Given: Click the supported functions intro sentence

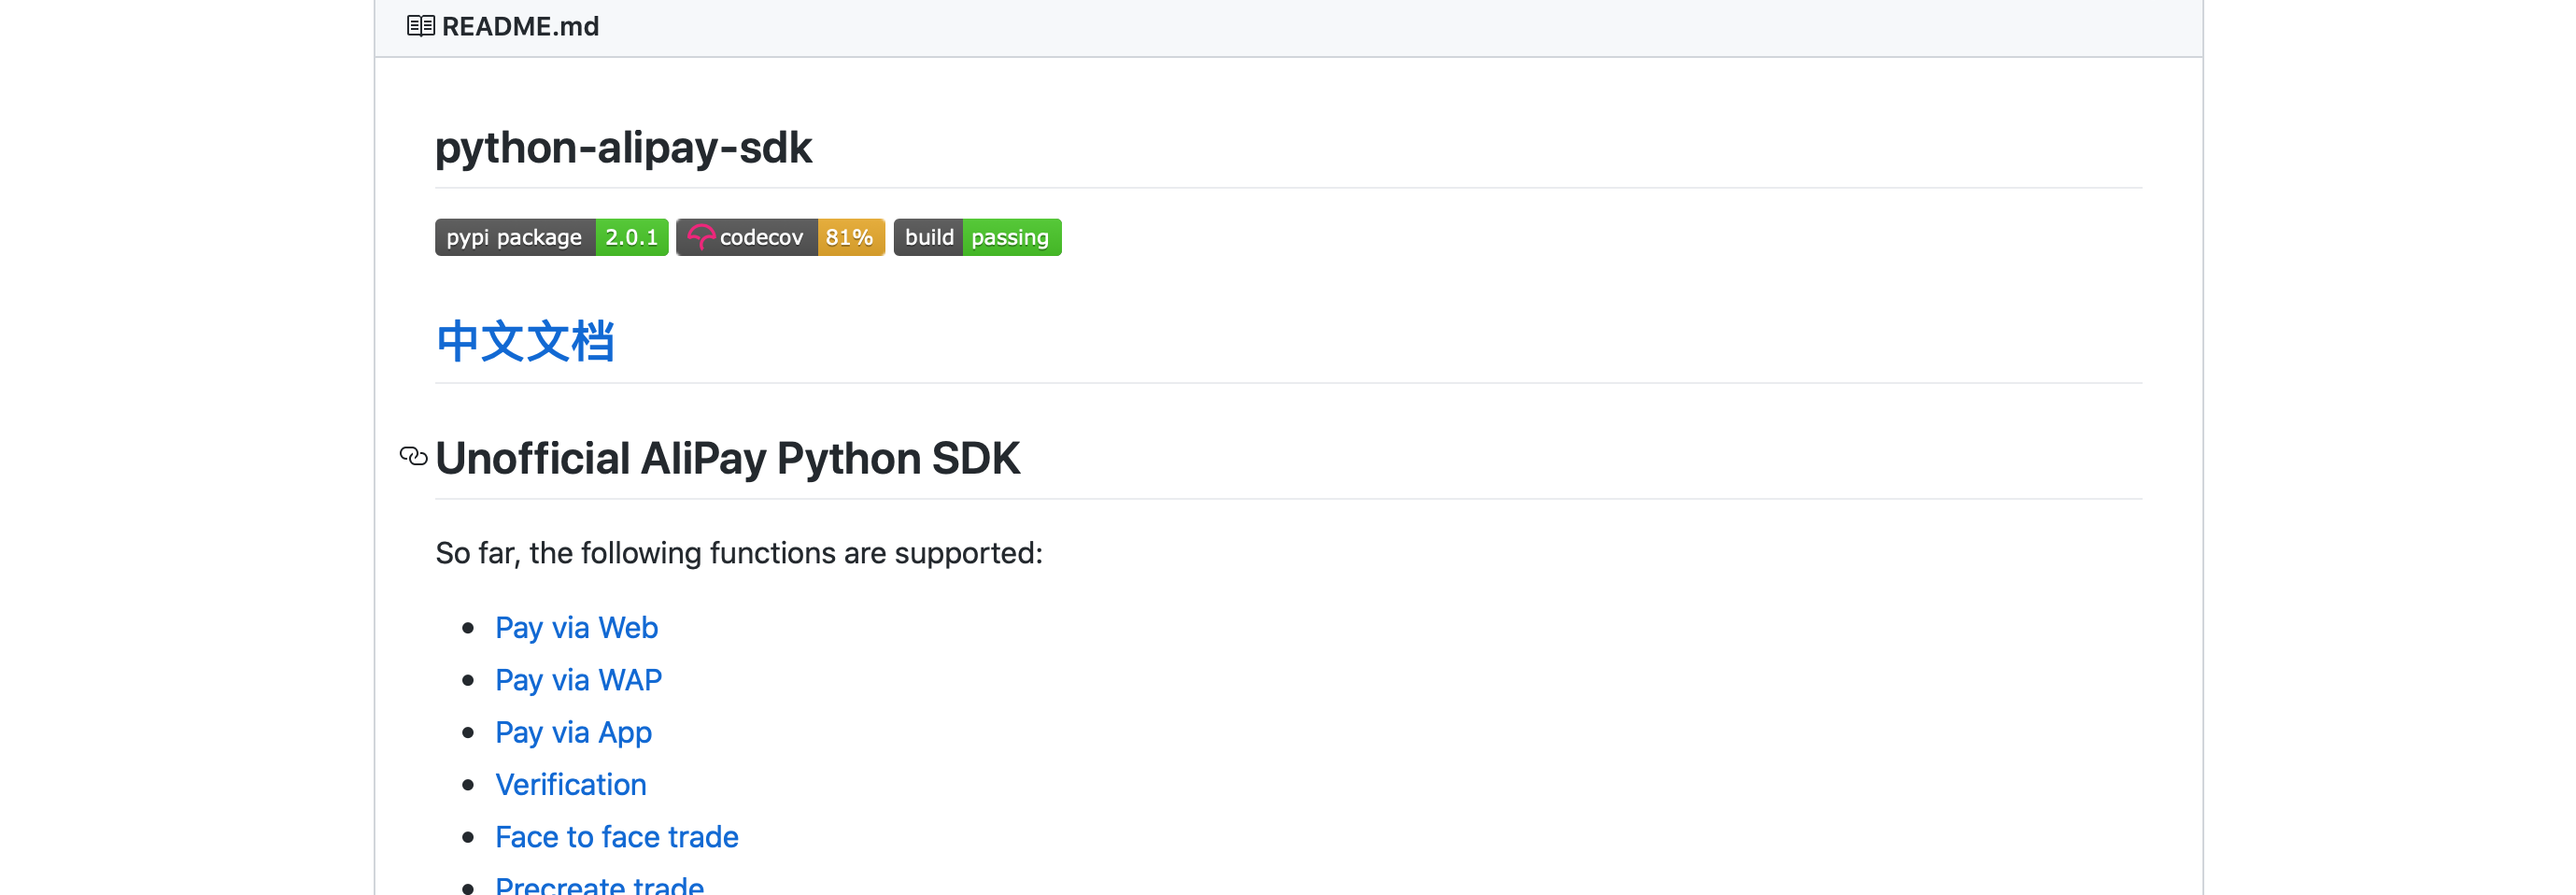Looking at the screenshot, I should tap(738, 553).
